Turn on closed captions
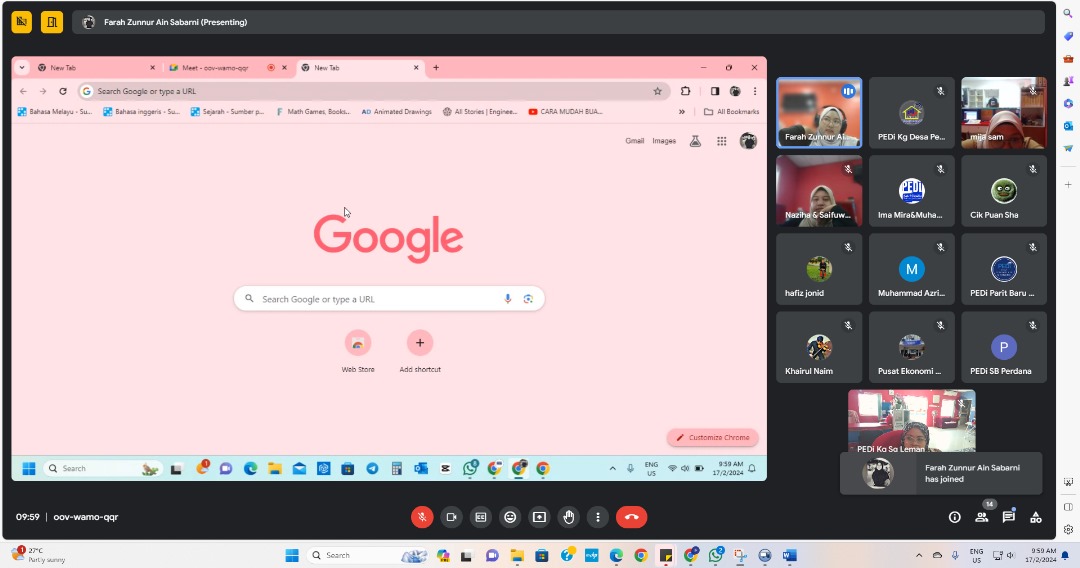Viewport: 1080px width, 568px height. tap(481, 517)
